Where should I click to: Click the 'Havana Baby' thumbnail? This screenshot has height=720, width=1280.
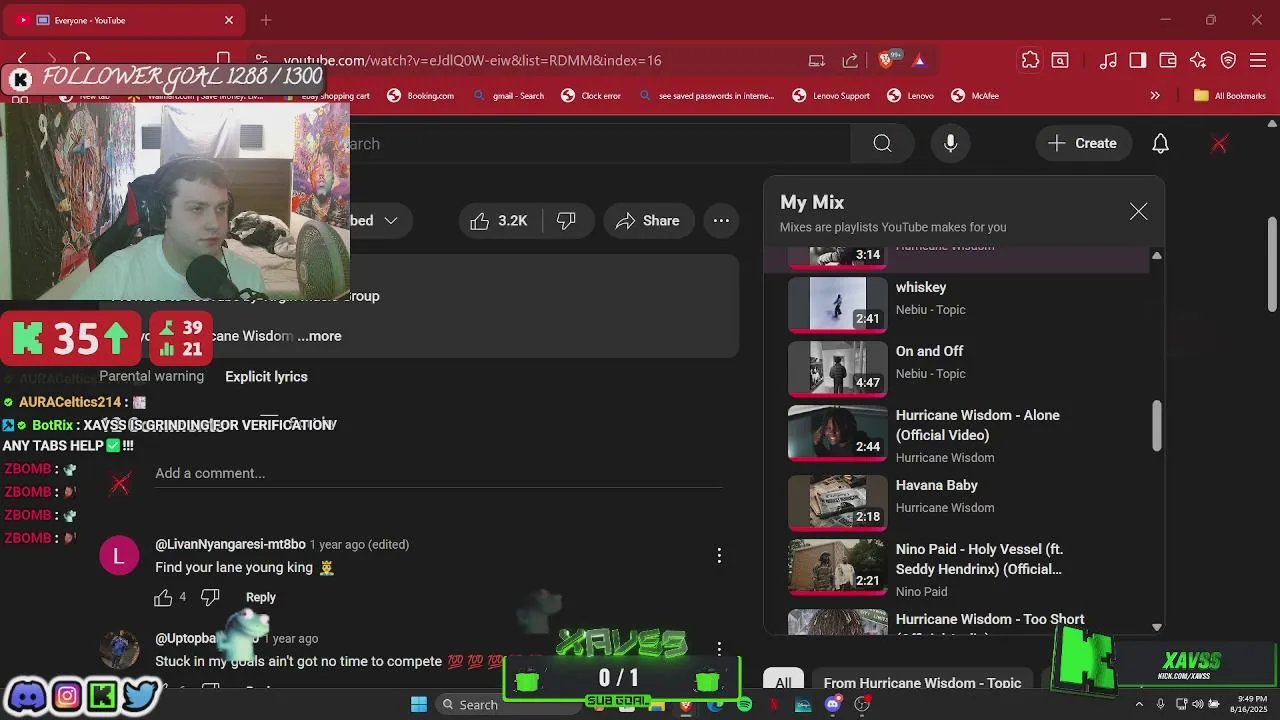(x=838, y=502)
